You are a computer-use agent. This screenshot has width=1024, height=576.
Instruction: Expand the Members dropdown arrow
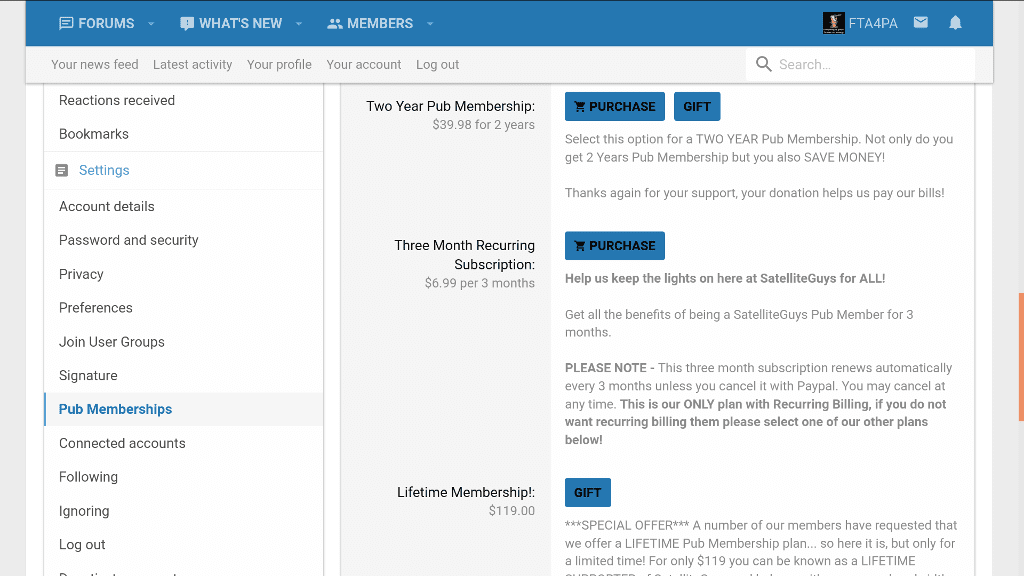click(x=430, y=24)
